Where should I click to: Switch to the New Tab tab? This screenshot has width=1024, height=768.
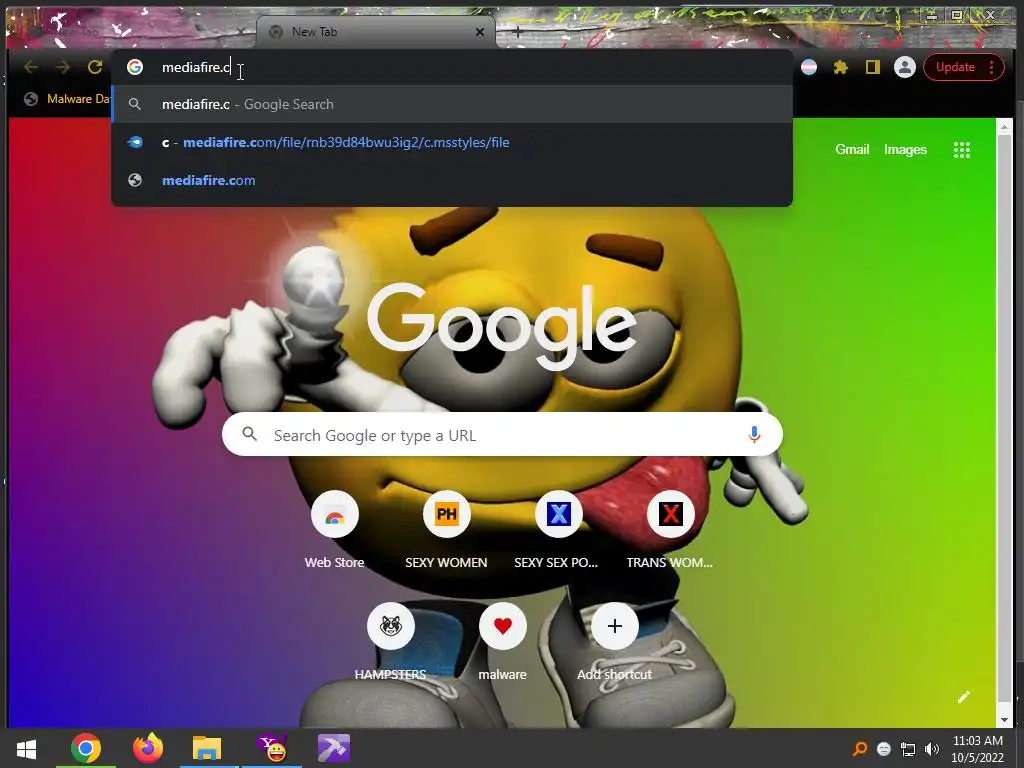pos(376,32)
